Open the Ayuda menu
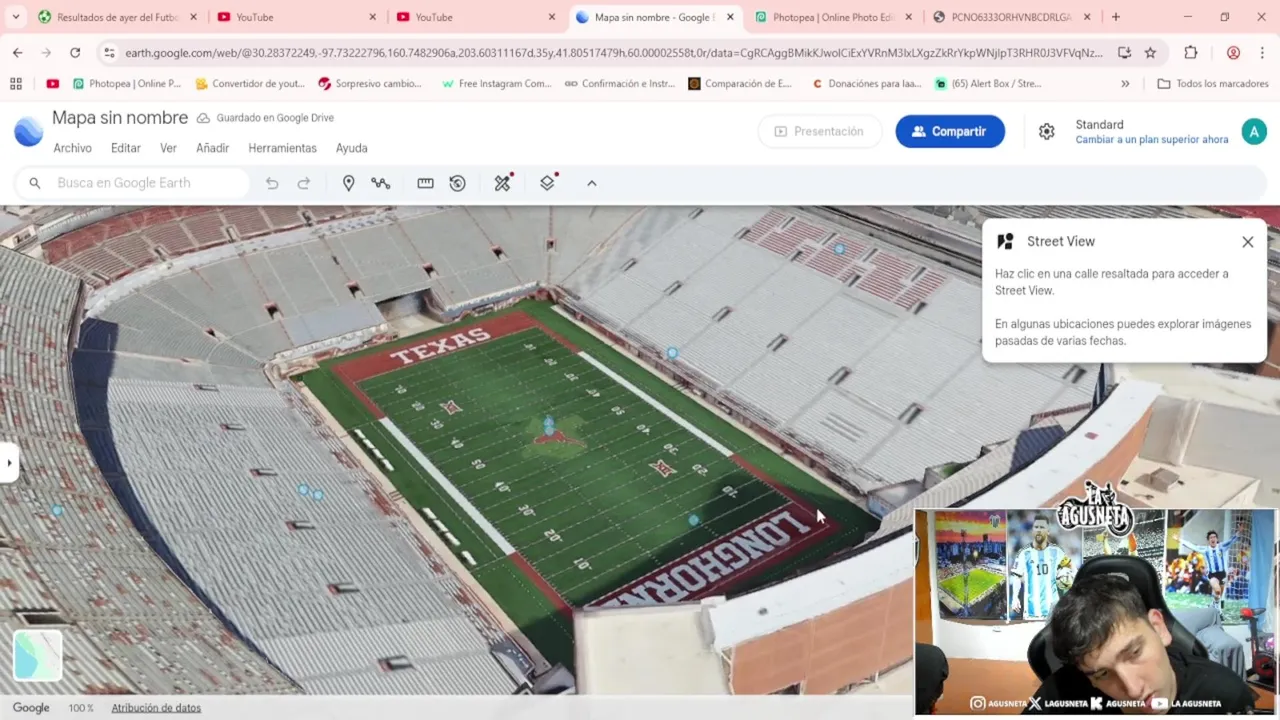The image size is (1280, 720). point(351,148)
